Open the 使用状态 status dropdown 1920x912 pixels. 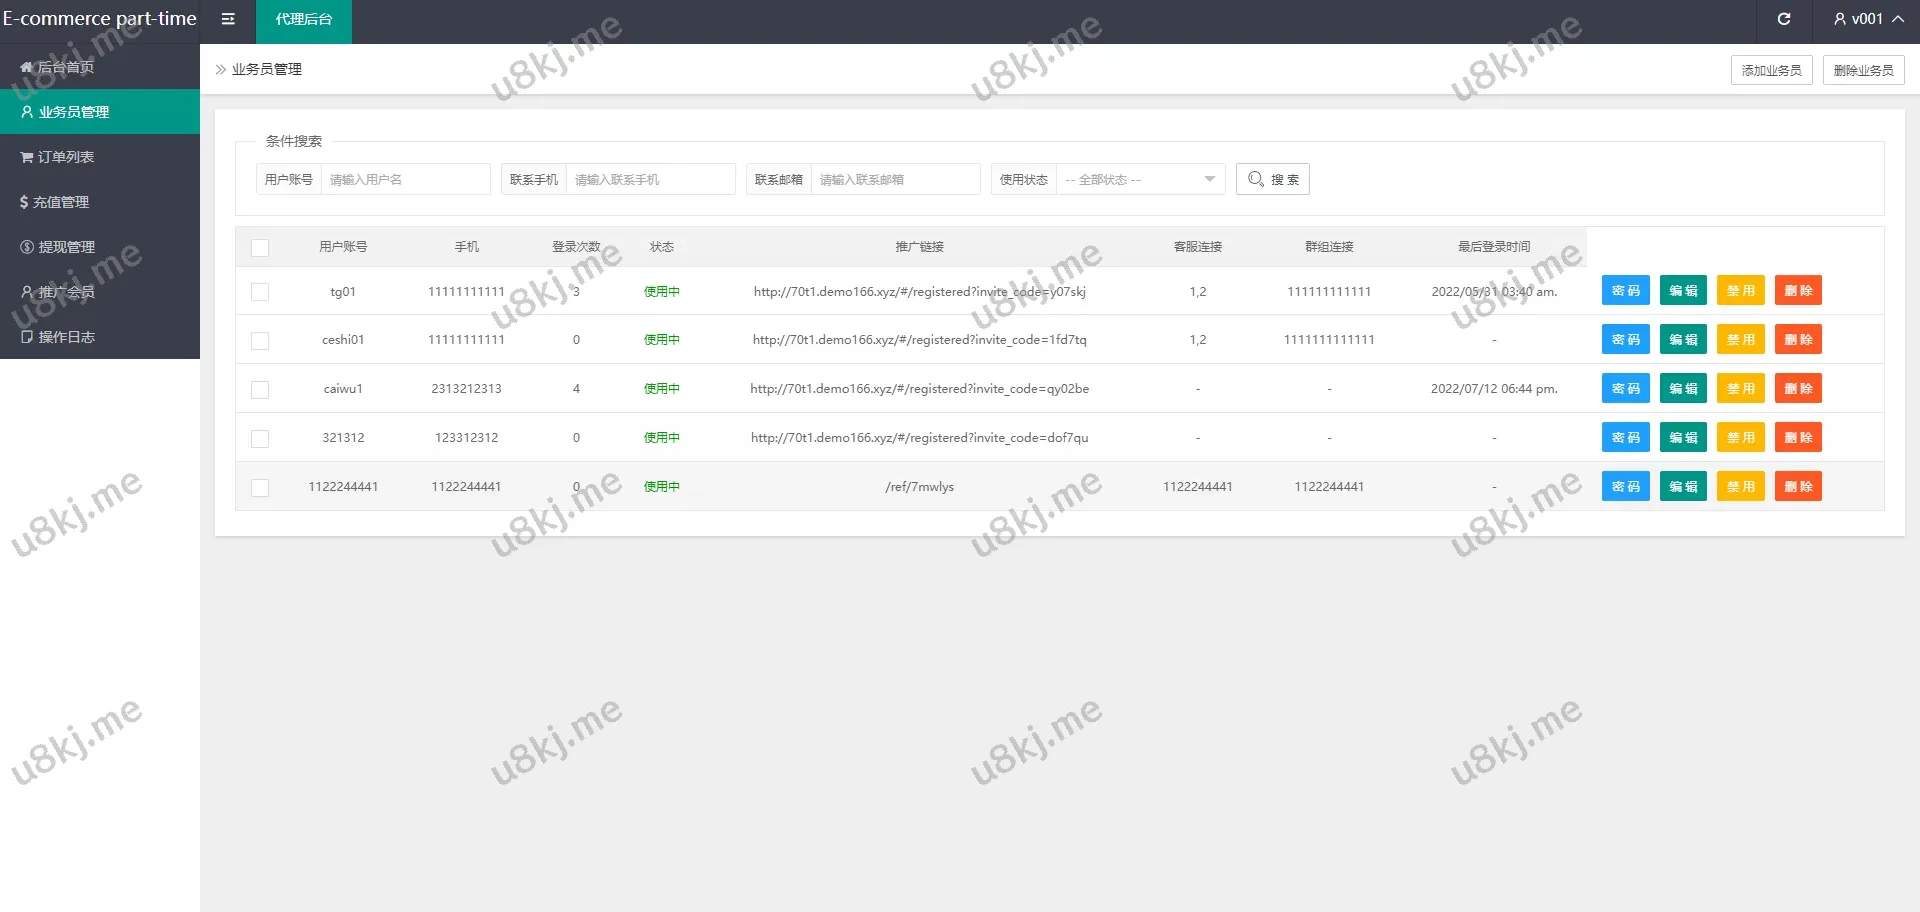tap(1140, 180)
